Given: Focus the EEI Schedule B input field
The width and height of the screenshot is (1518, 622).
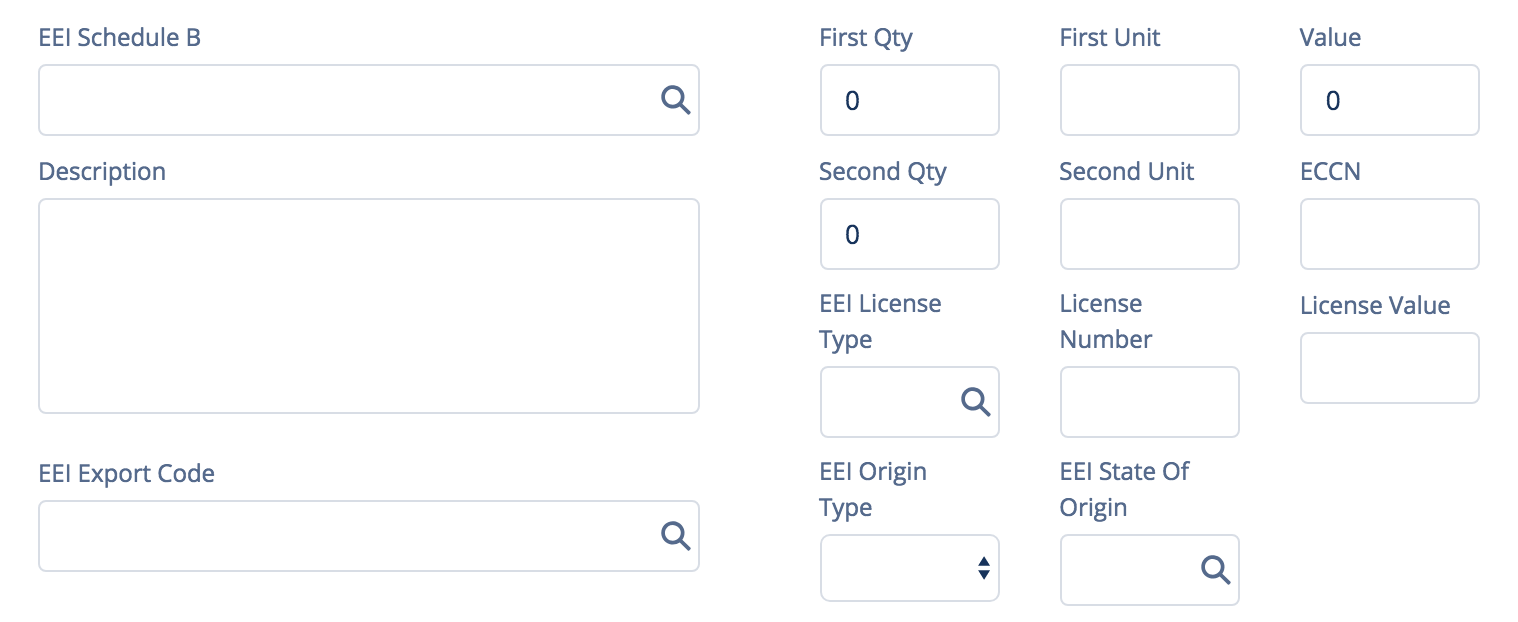Looking at the screenshot, I should coord(369,100).
